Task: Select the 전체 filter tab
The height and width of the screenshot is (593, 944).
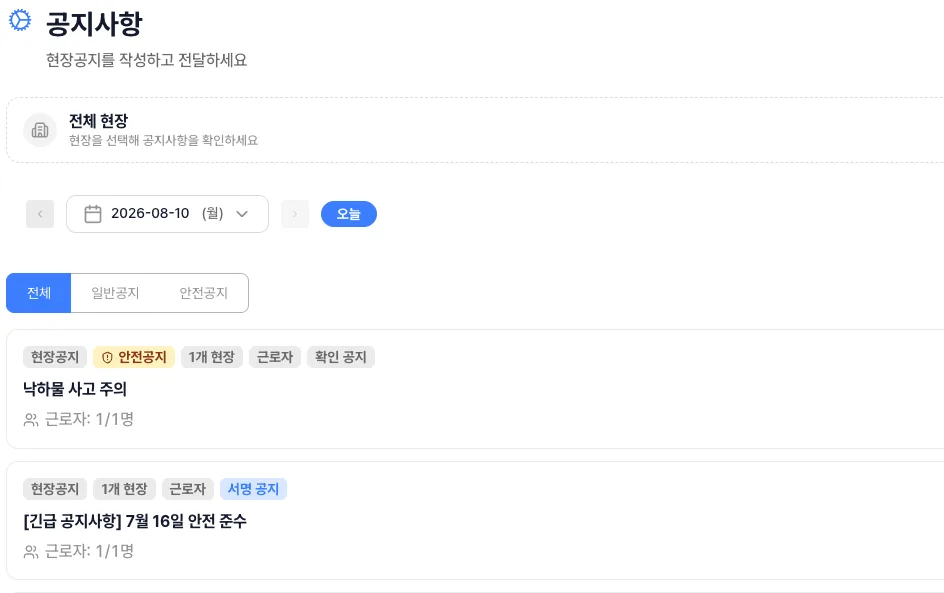Action: click(39, 293)
